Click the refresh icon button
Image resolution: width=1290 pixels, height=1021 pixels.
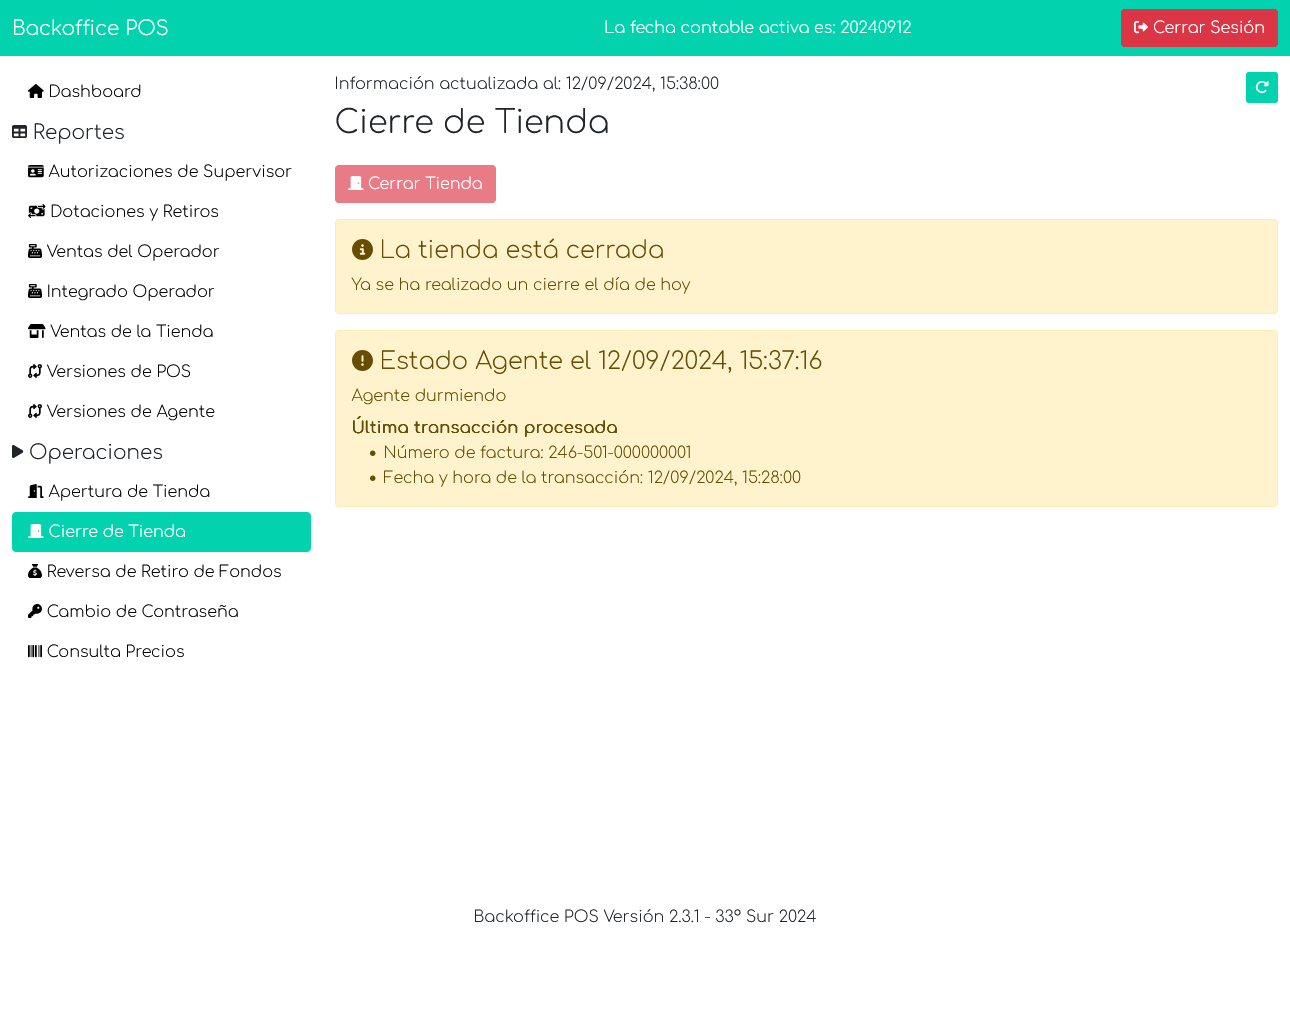click(1261, 88)
